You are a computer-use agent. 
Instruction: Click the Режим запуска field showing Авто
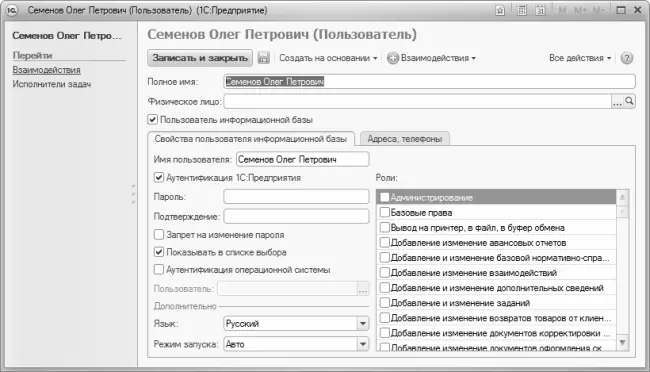tap(291, 344)
